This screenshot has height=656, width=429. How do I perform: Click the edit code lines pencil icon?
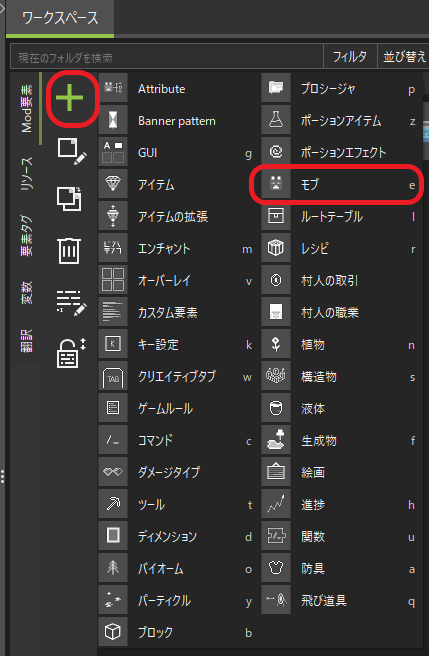[71, 302]
